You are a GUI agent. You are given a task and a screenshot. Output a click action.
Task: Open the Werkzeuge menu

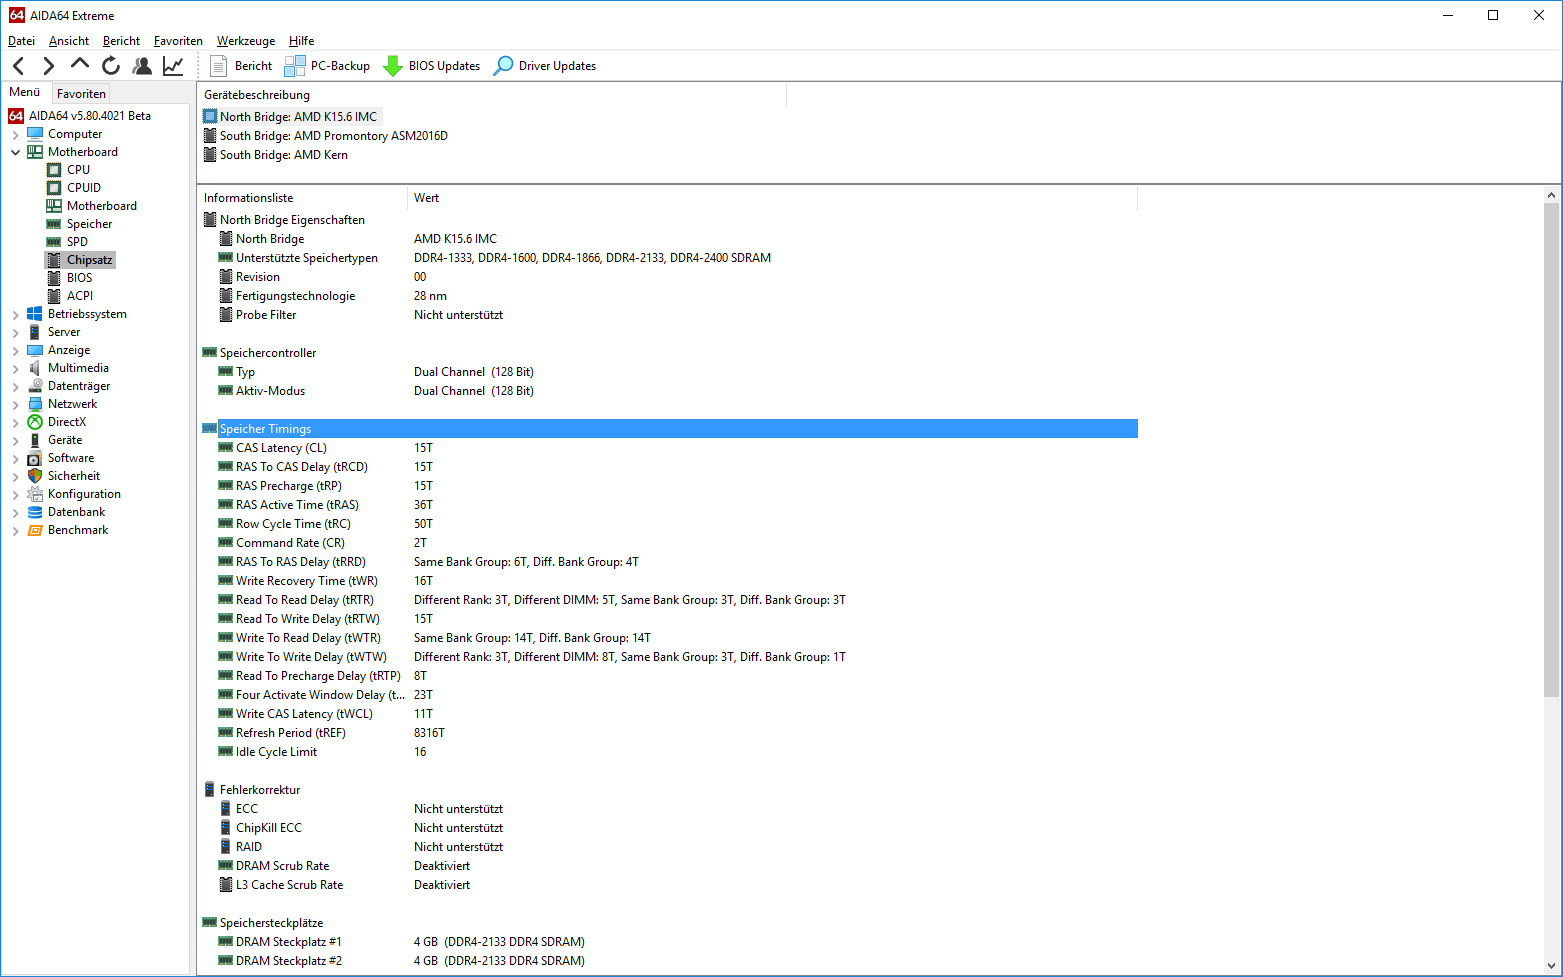246,41
